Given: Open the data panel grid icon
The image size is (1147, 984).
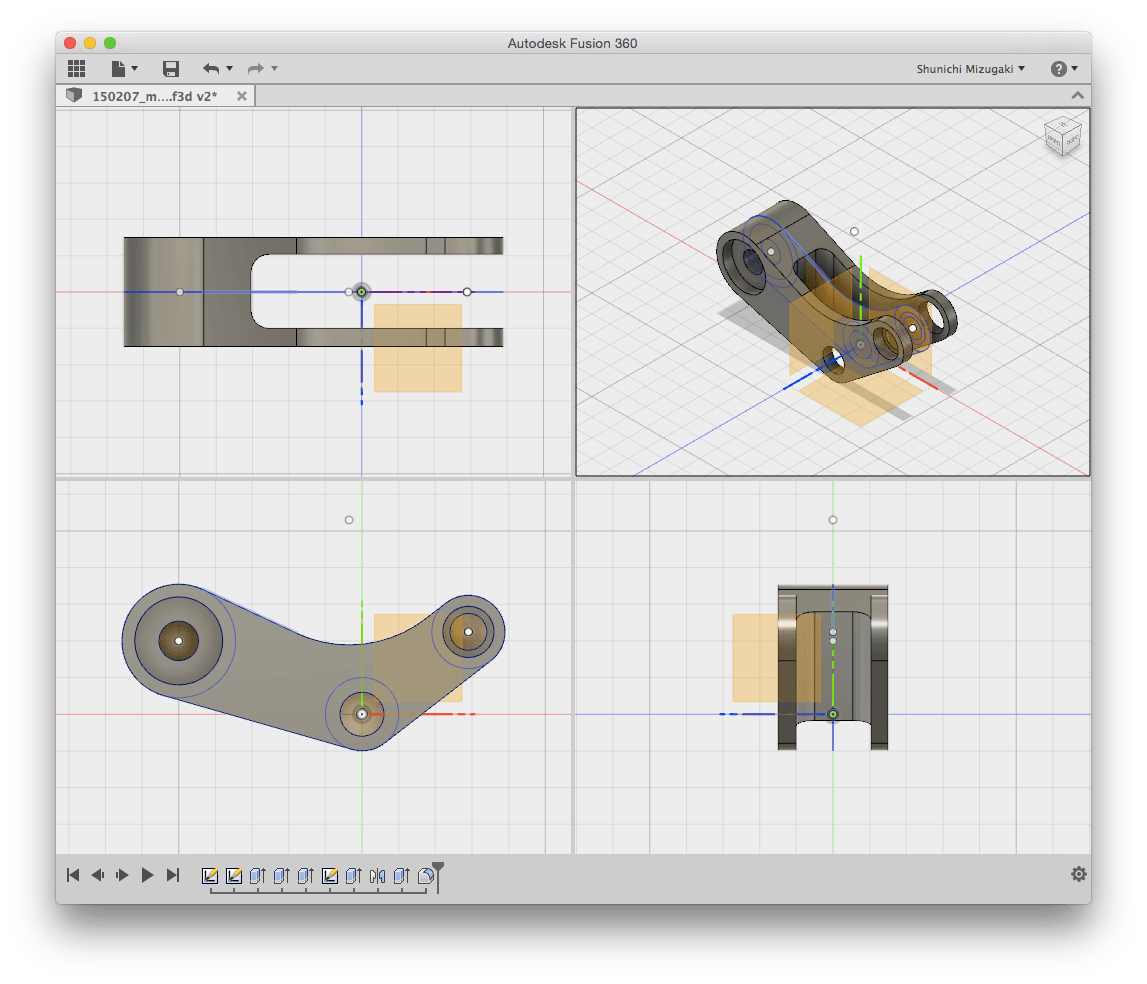Looking at the screenshot, I should (77, 69).
